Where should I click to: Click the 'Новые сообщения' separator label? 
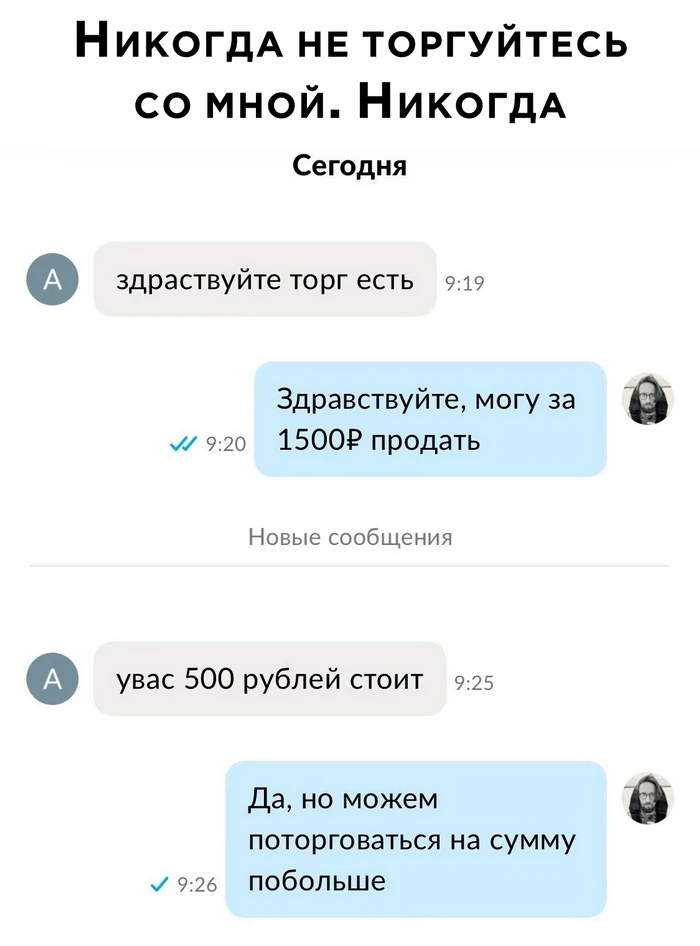click(350, 537)
